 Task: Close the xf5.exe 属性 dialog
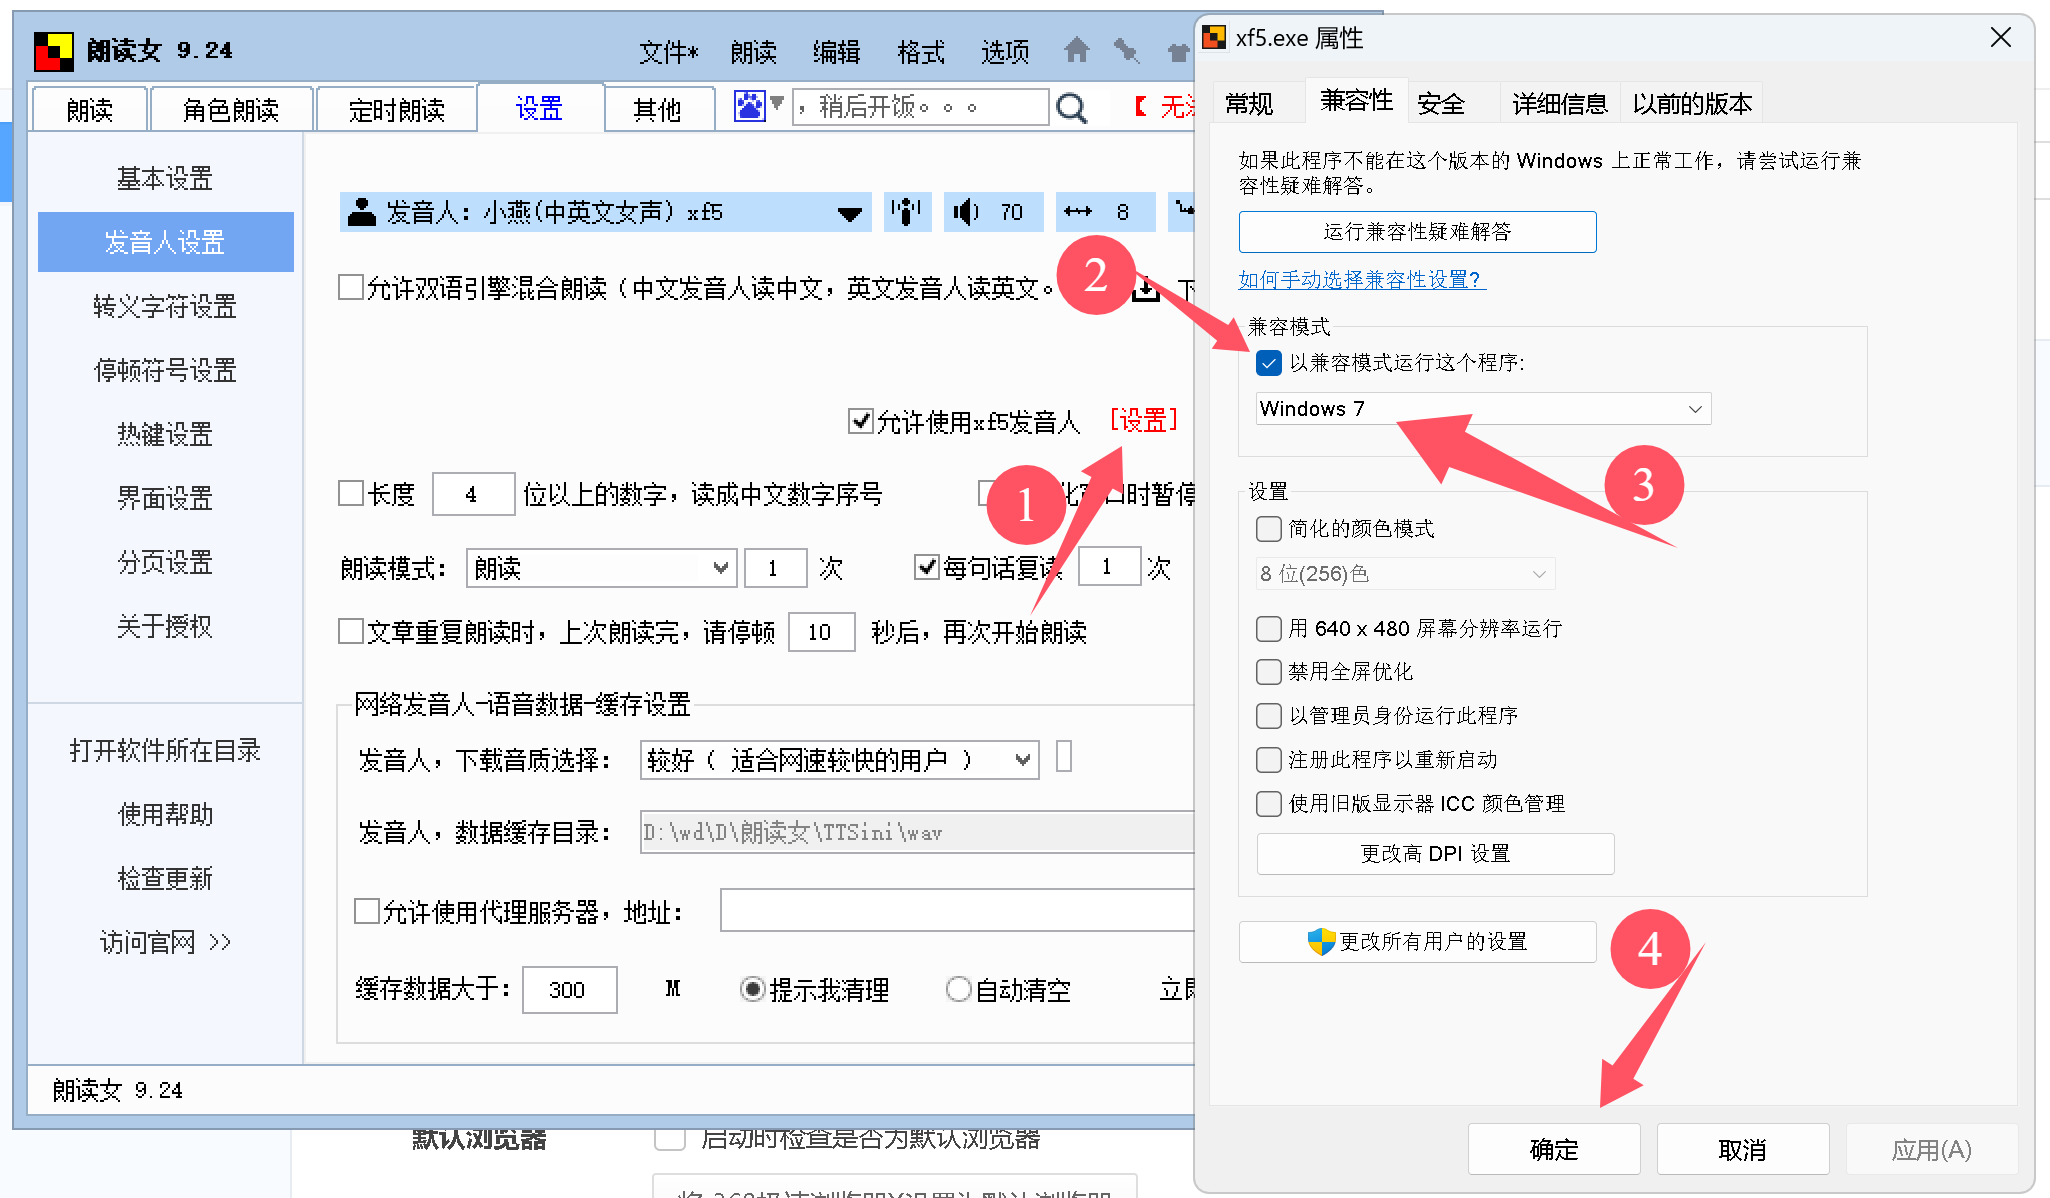[2001, 38]
